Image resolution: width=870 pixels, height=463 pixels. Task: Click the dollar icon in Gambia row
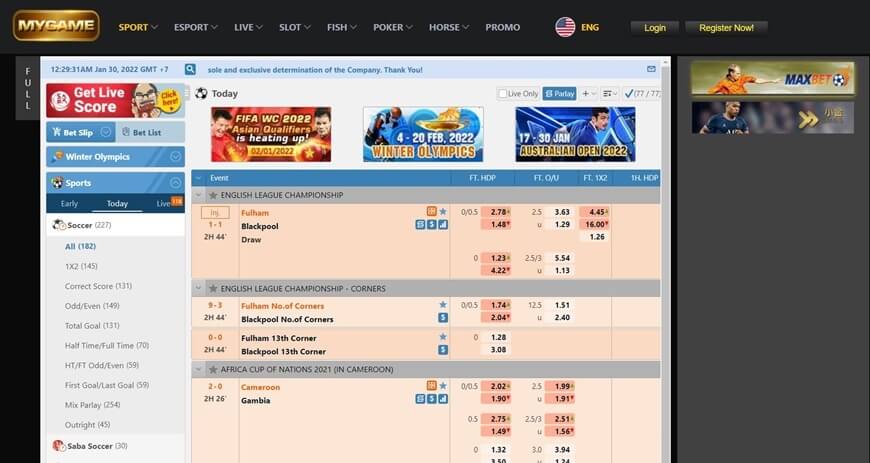tap(432, 399)
